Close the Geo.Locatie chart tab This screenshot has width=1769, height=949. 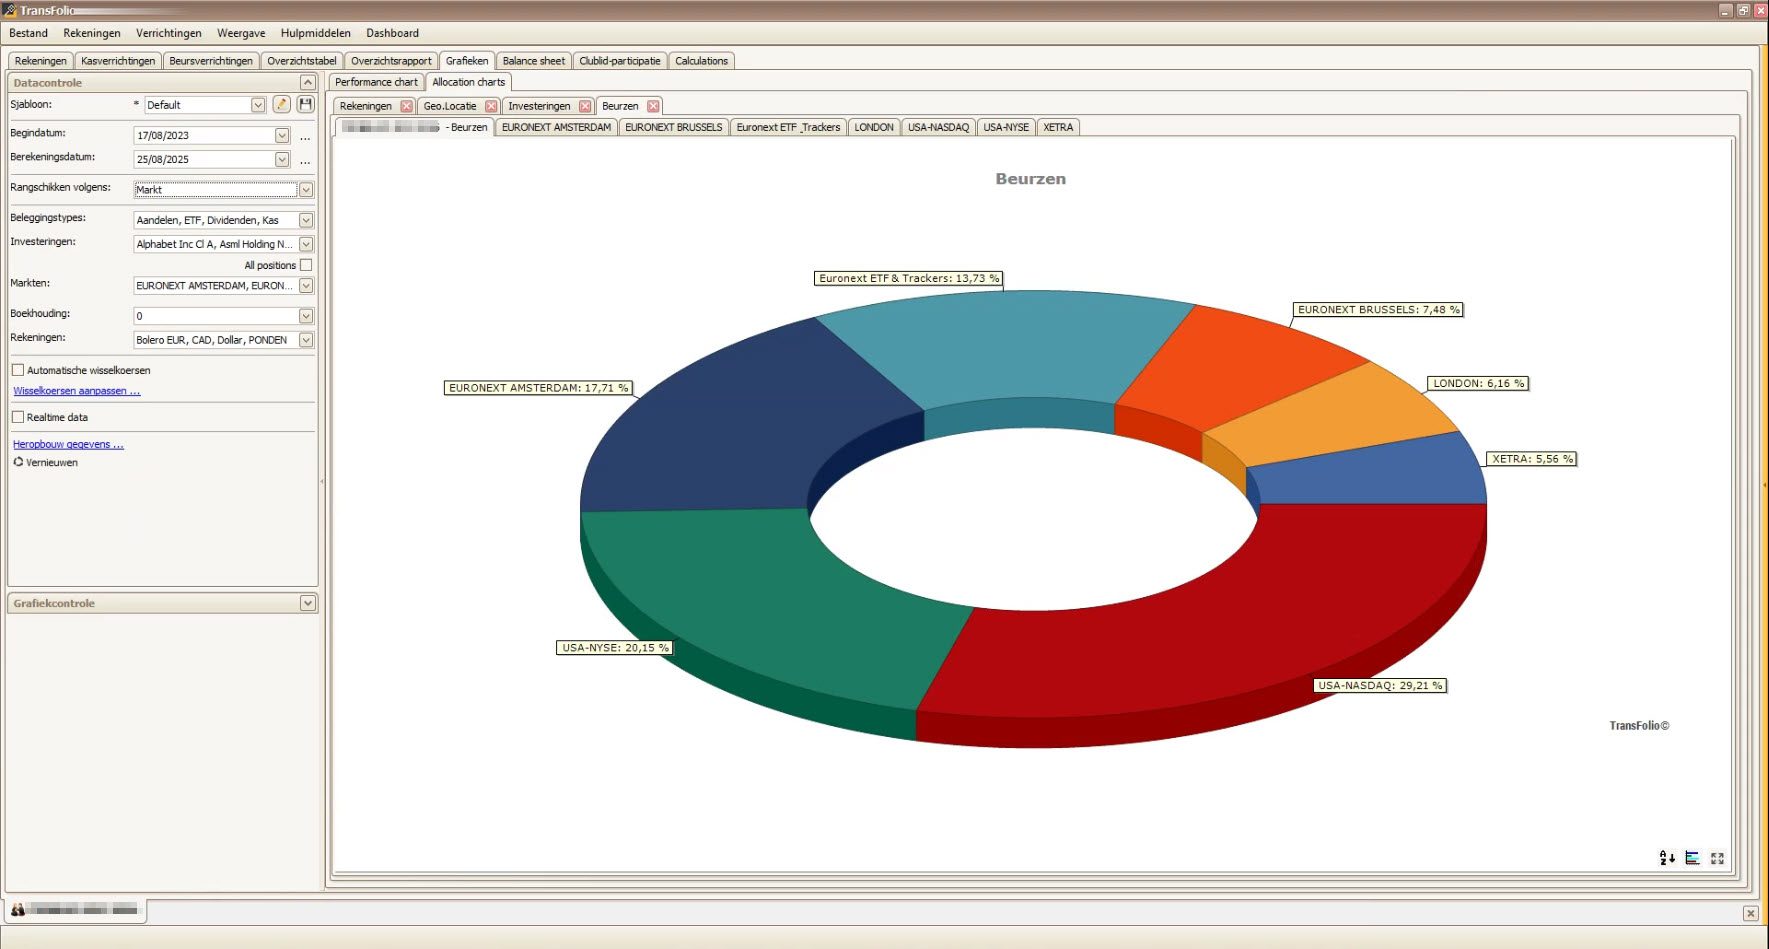click(491, 106)
